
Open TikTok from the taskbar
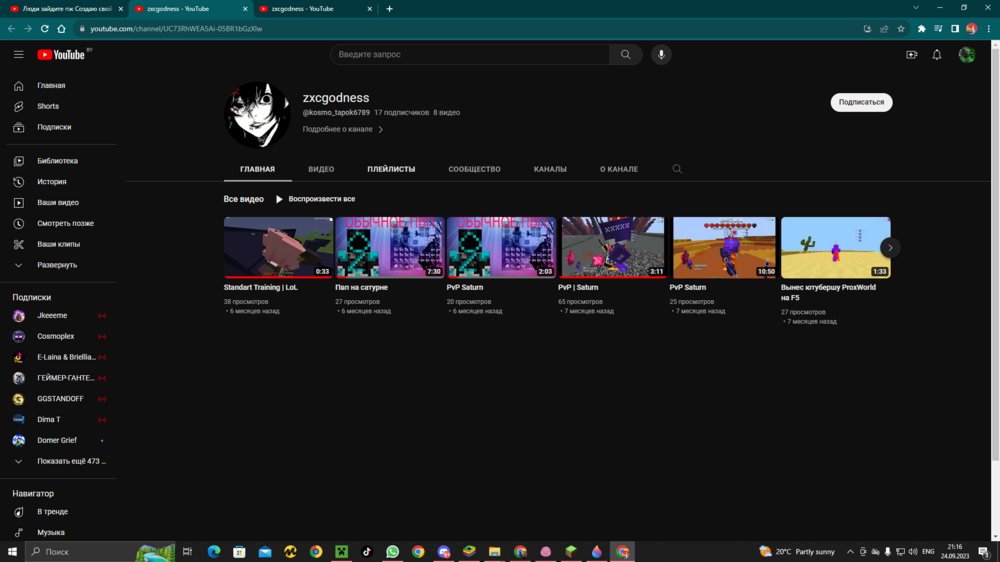click(x=367, y=552)
